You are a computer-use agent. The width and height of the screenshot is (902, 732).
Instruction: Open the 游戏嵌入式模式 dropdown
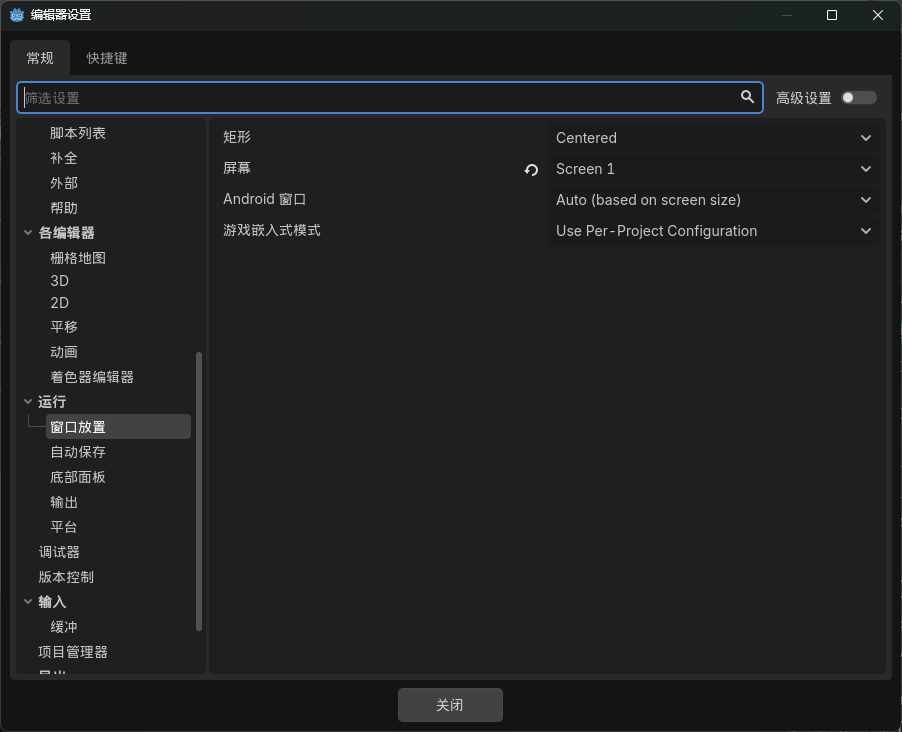(x=713, y=231)
